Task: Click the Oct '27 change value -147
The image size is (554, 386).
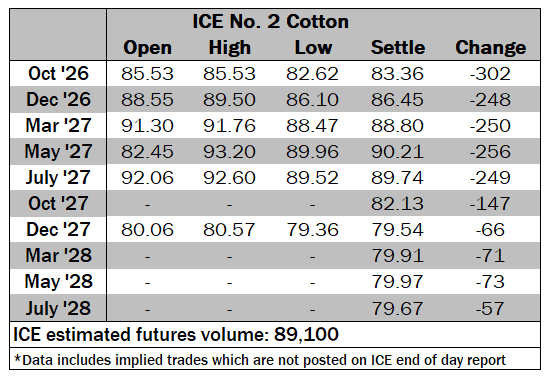Action: pos(490,204)
